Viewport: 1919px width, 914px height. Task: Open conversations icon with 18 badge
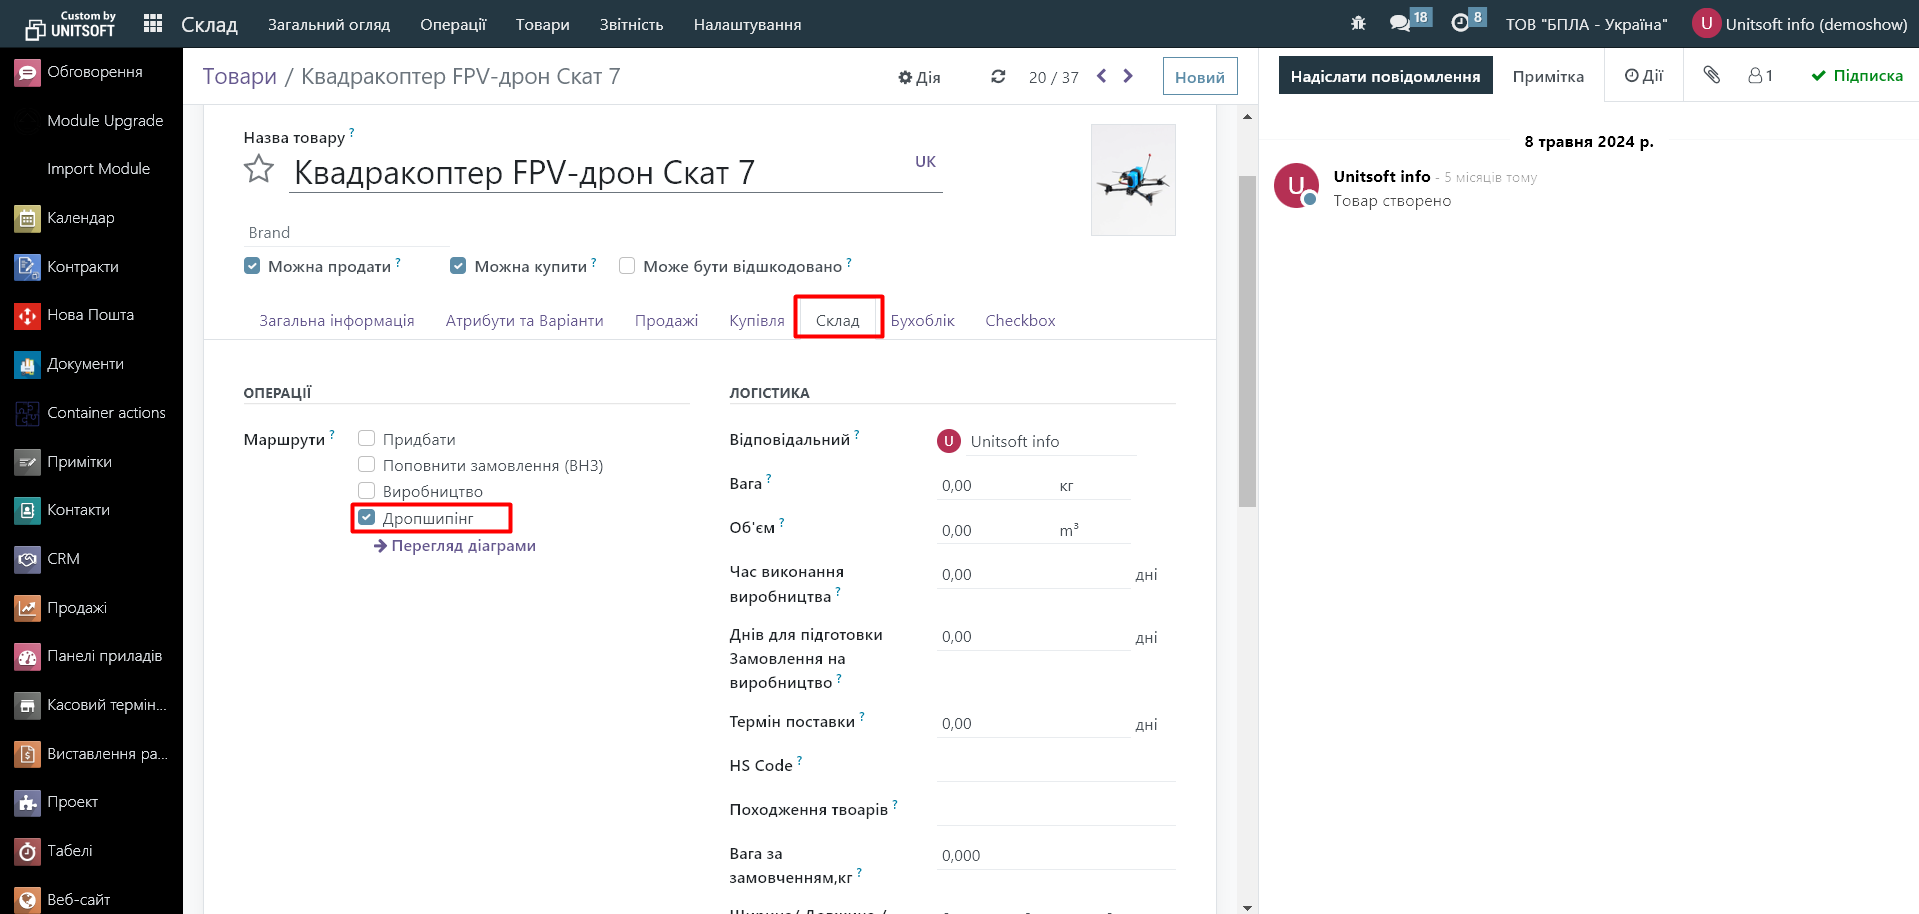coord(1400,24)
